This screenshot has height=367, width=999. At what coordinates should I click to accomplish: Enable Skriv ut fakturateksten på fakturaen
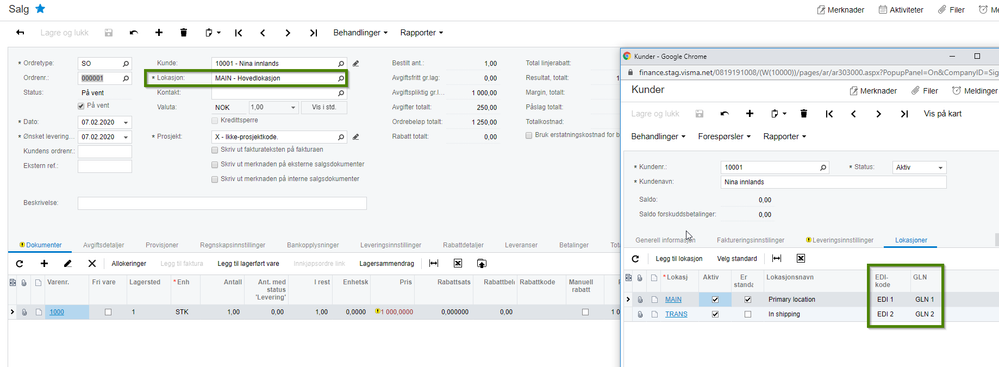(x=215, y=150)
